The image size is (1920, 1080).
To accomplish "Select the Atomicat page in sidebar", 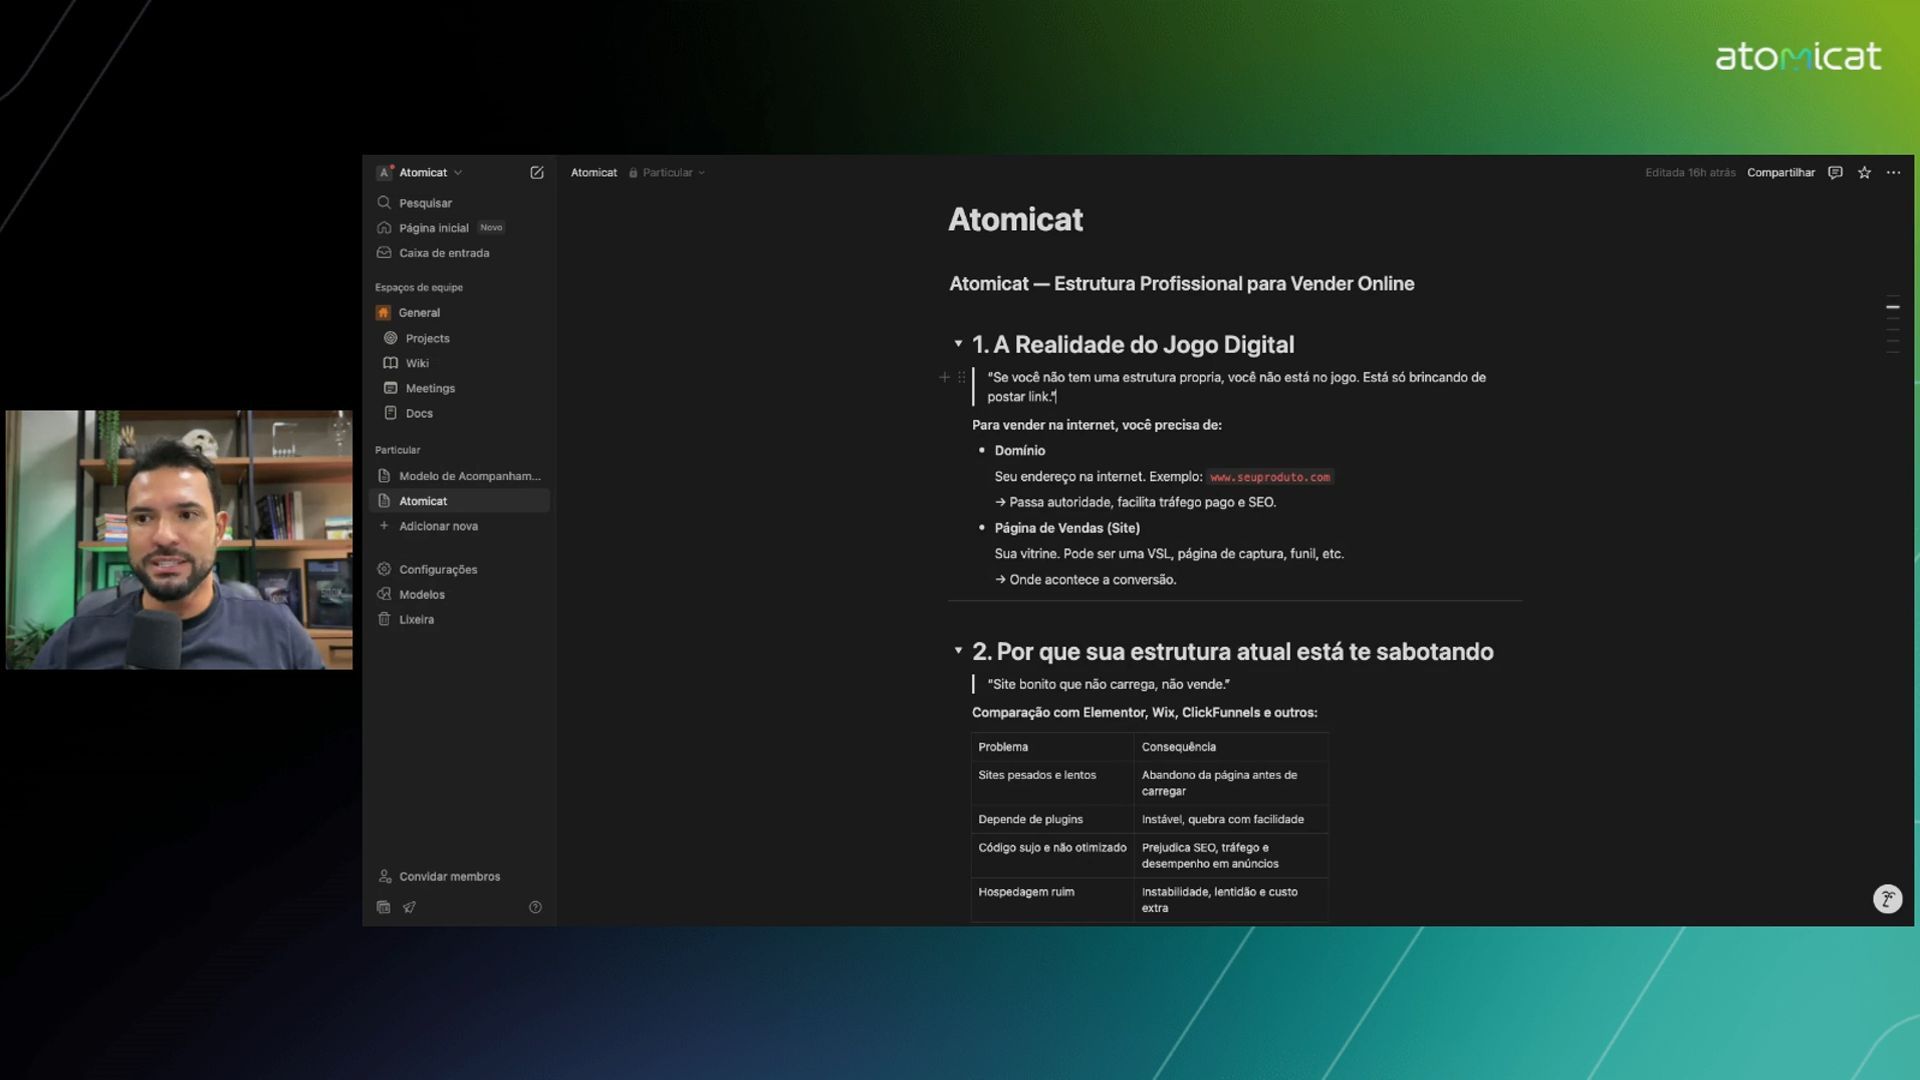I will (460, 501).
